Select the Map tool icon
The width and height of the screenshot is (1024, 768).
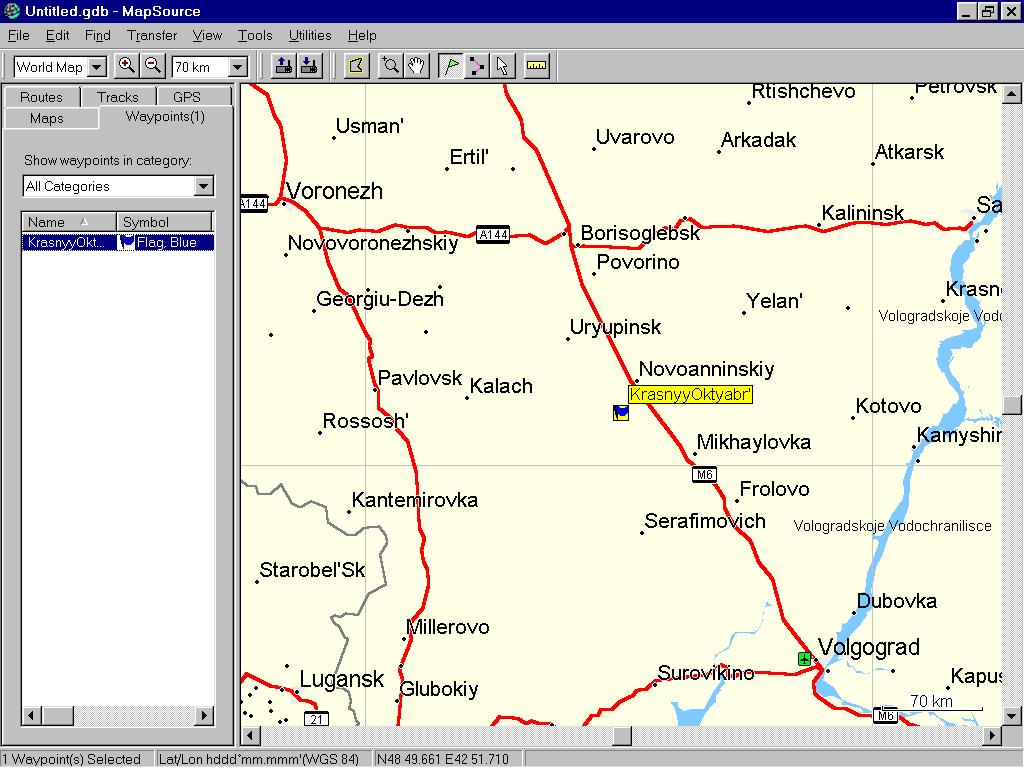pyautogui.click(x=357, y=66)
